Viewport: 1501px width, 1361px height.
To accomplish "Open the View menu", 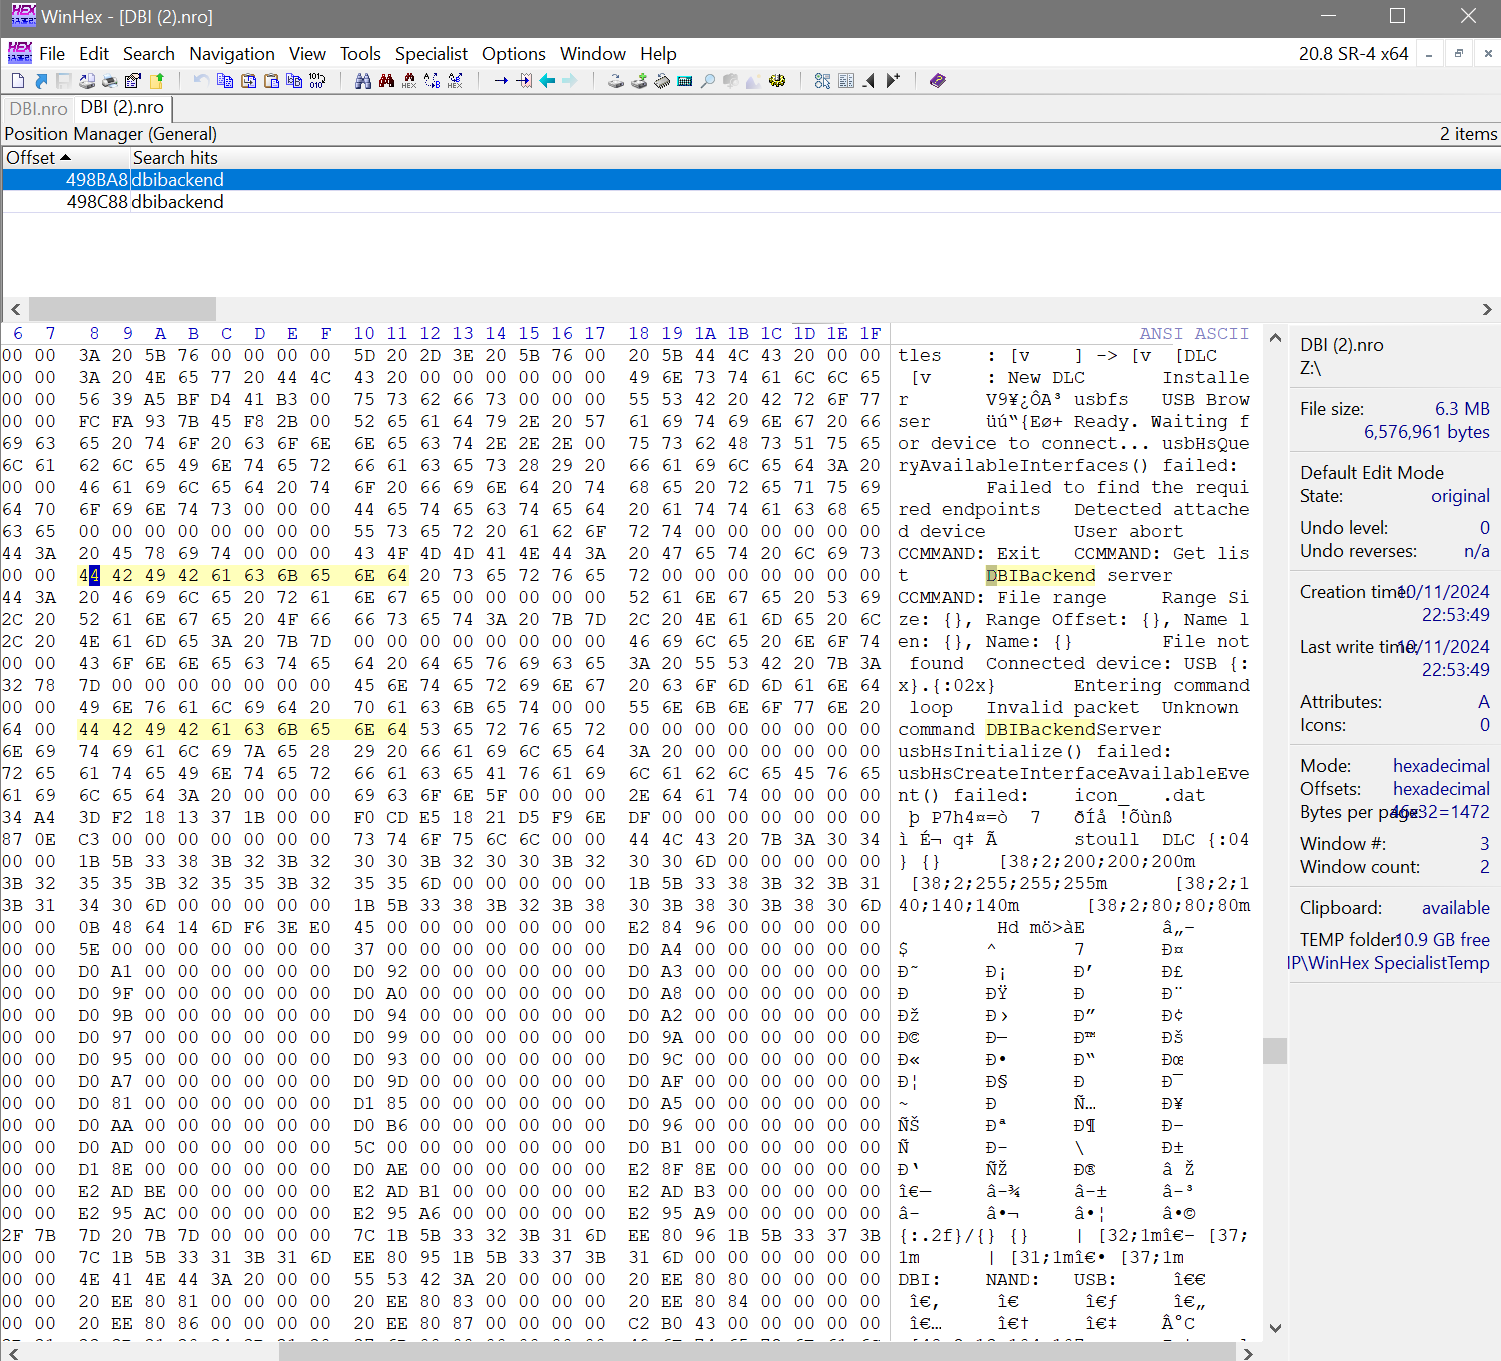I will (x=307, y=54).
